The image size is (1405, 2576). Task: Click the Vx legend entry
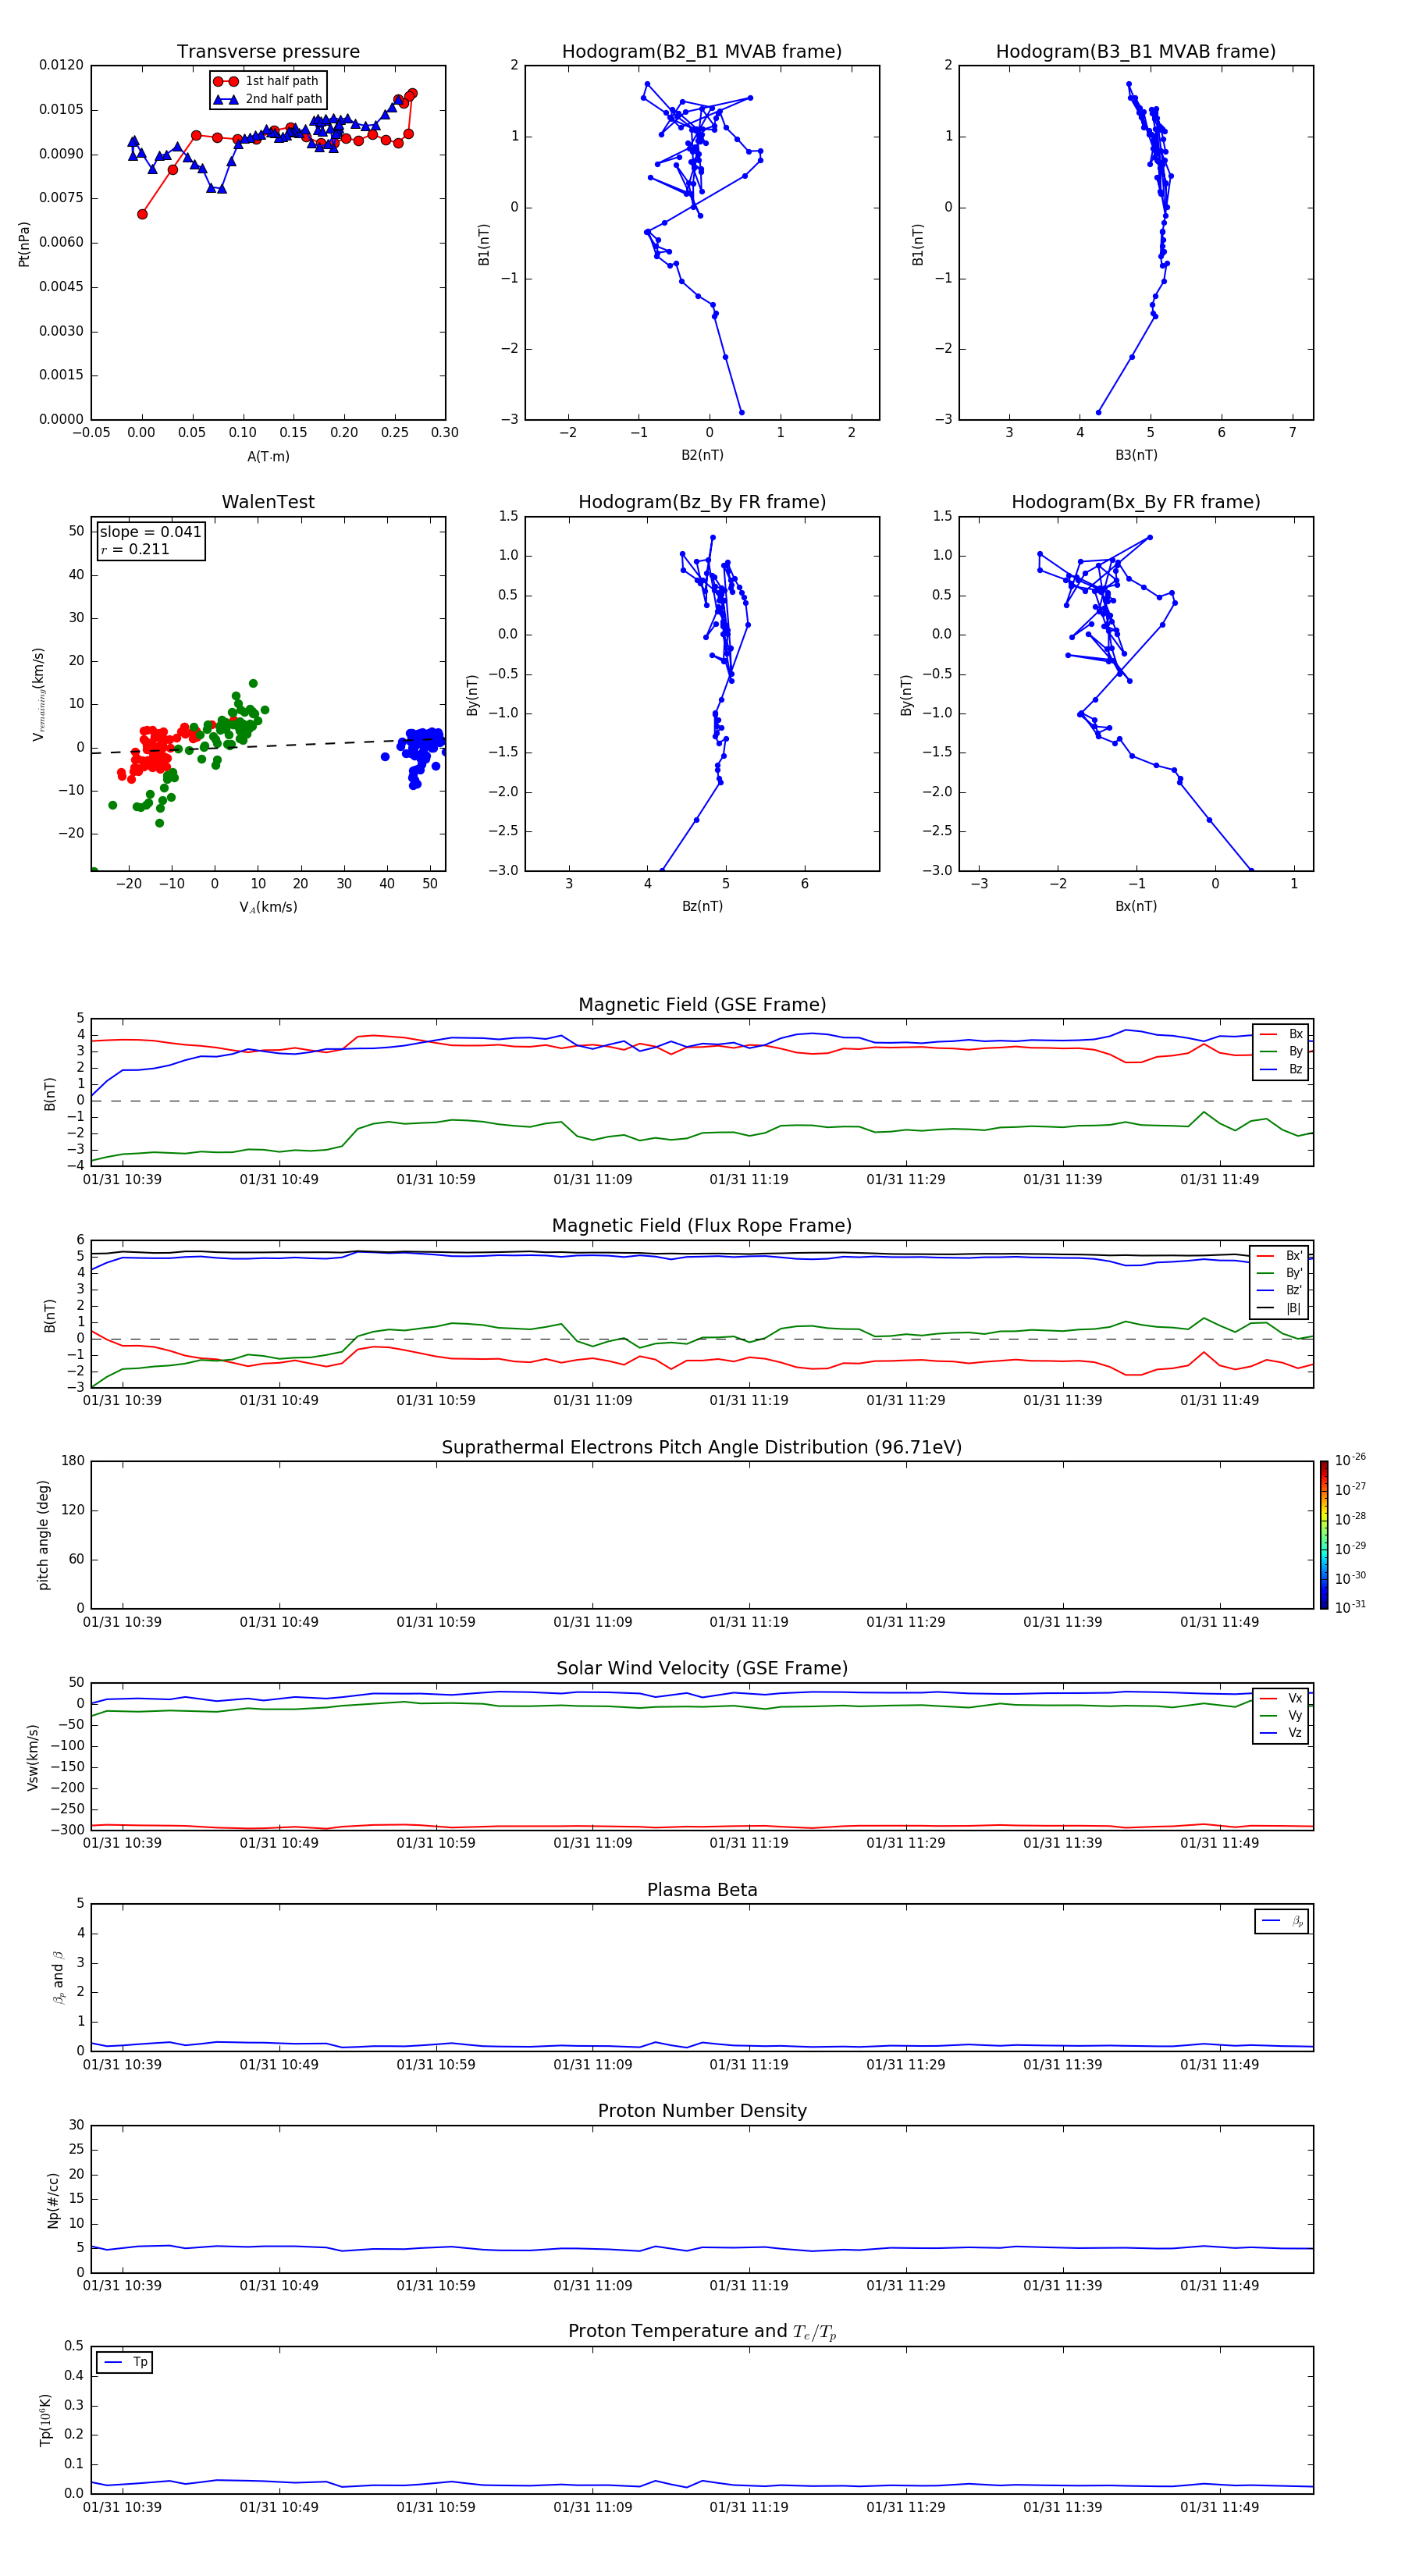tap(1281, 1698)
